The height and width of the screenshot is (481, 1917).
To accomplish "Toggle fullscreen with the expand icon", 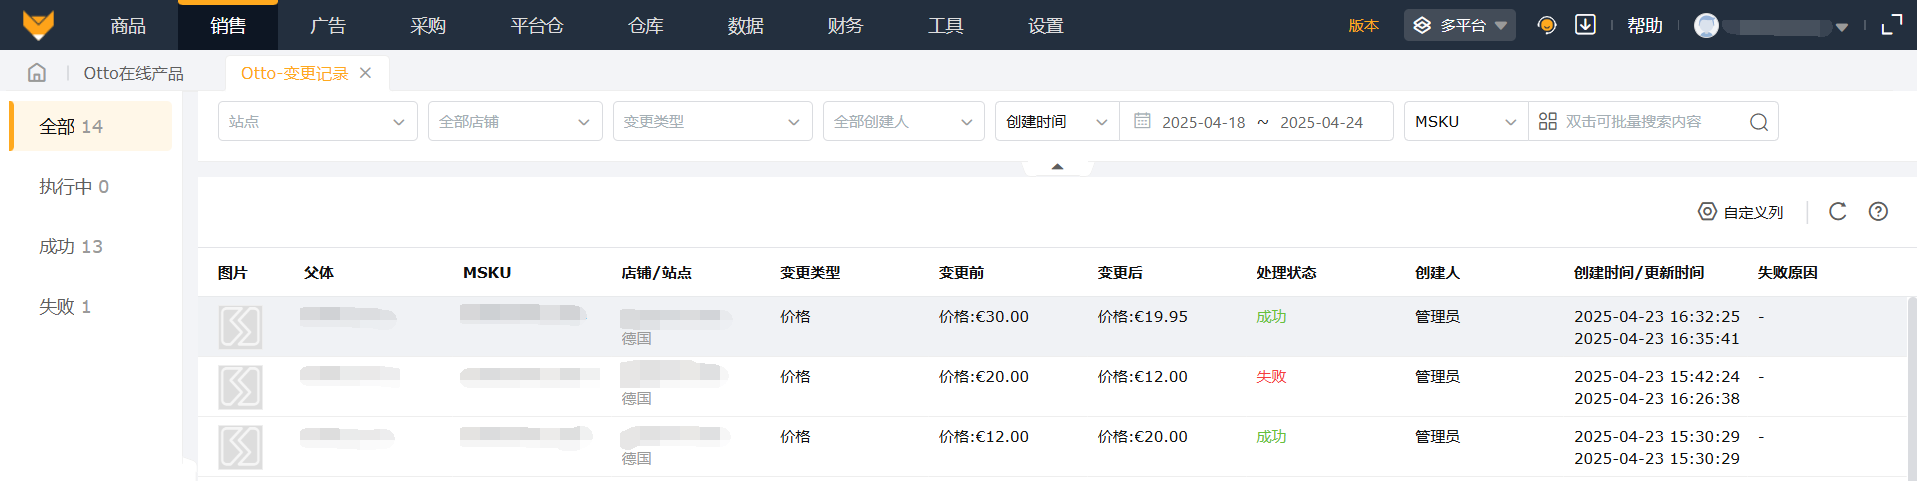I will [x=1891, y=25].
